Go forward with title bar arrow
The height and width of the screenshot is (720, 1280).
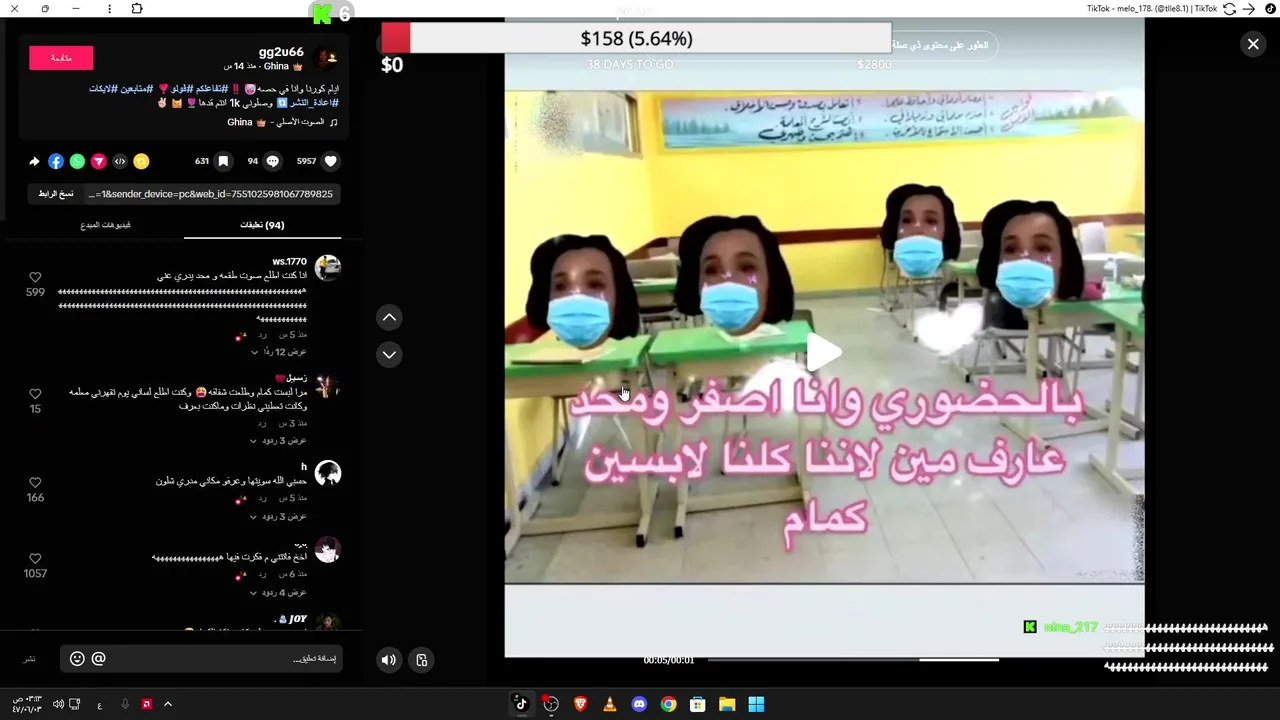point(1248,8)
